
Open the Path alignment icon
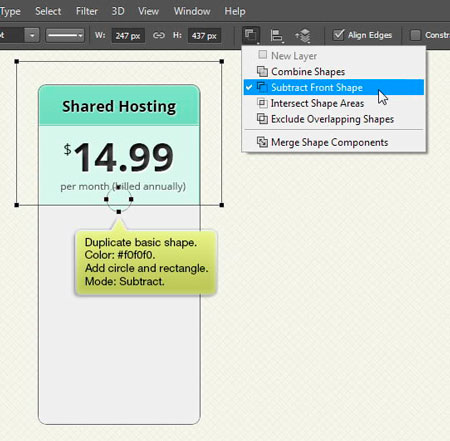click(x=277, y=35)
